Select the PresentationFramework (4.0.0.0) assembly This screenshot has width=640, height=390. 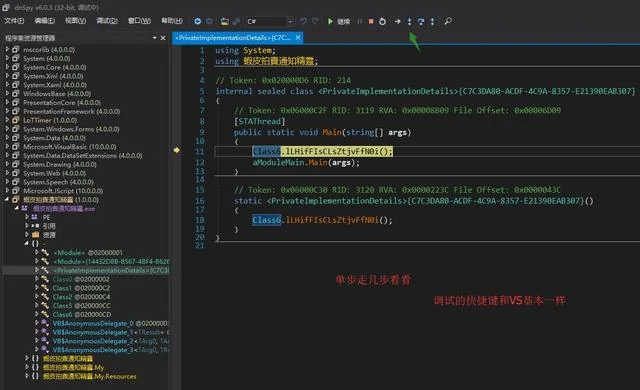point(71,111)
